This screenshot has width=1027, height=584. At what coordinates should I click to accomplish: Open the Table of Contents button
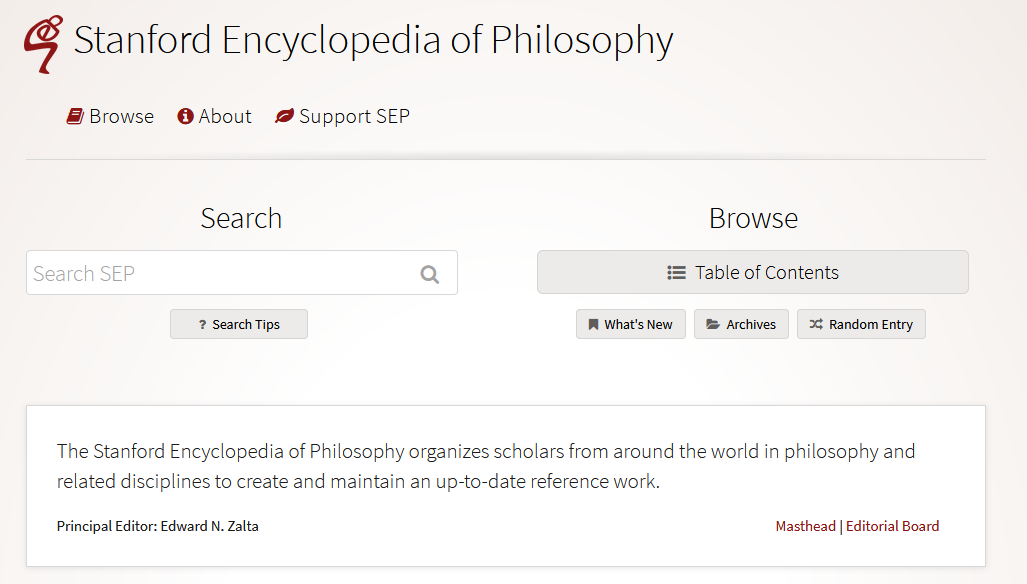[753, 272]
